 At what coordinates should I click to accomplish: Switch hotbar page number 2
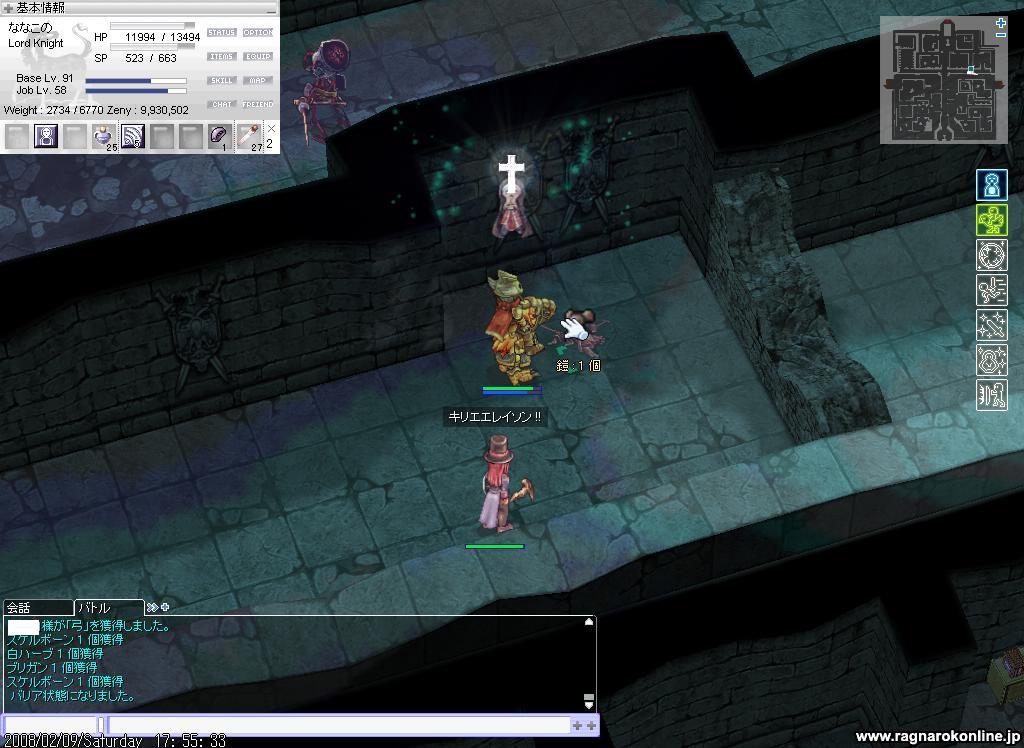[270, 144]
